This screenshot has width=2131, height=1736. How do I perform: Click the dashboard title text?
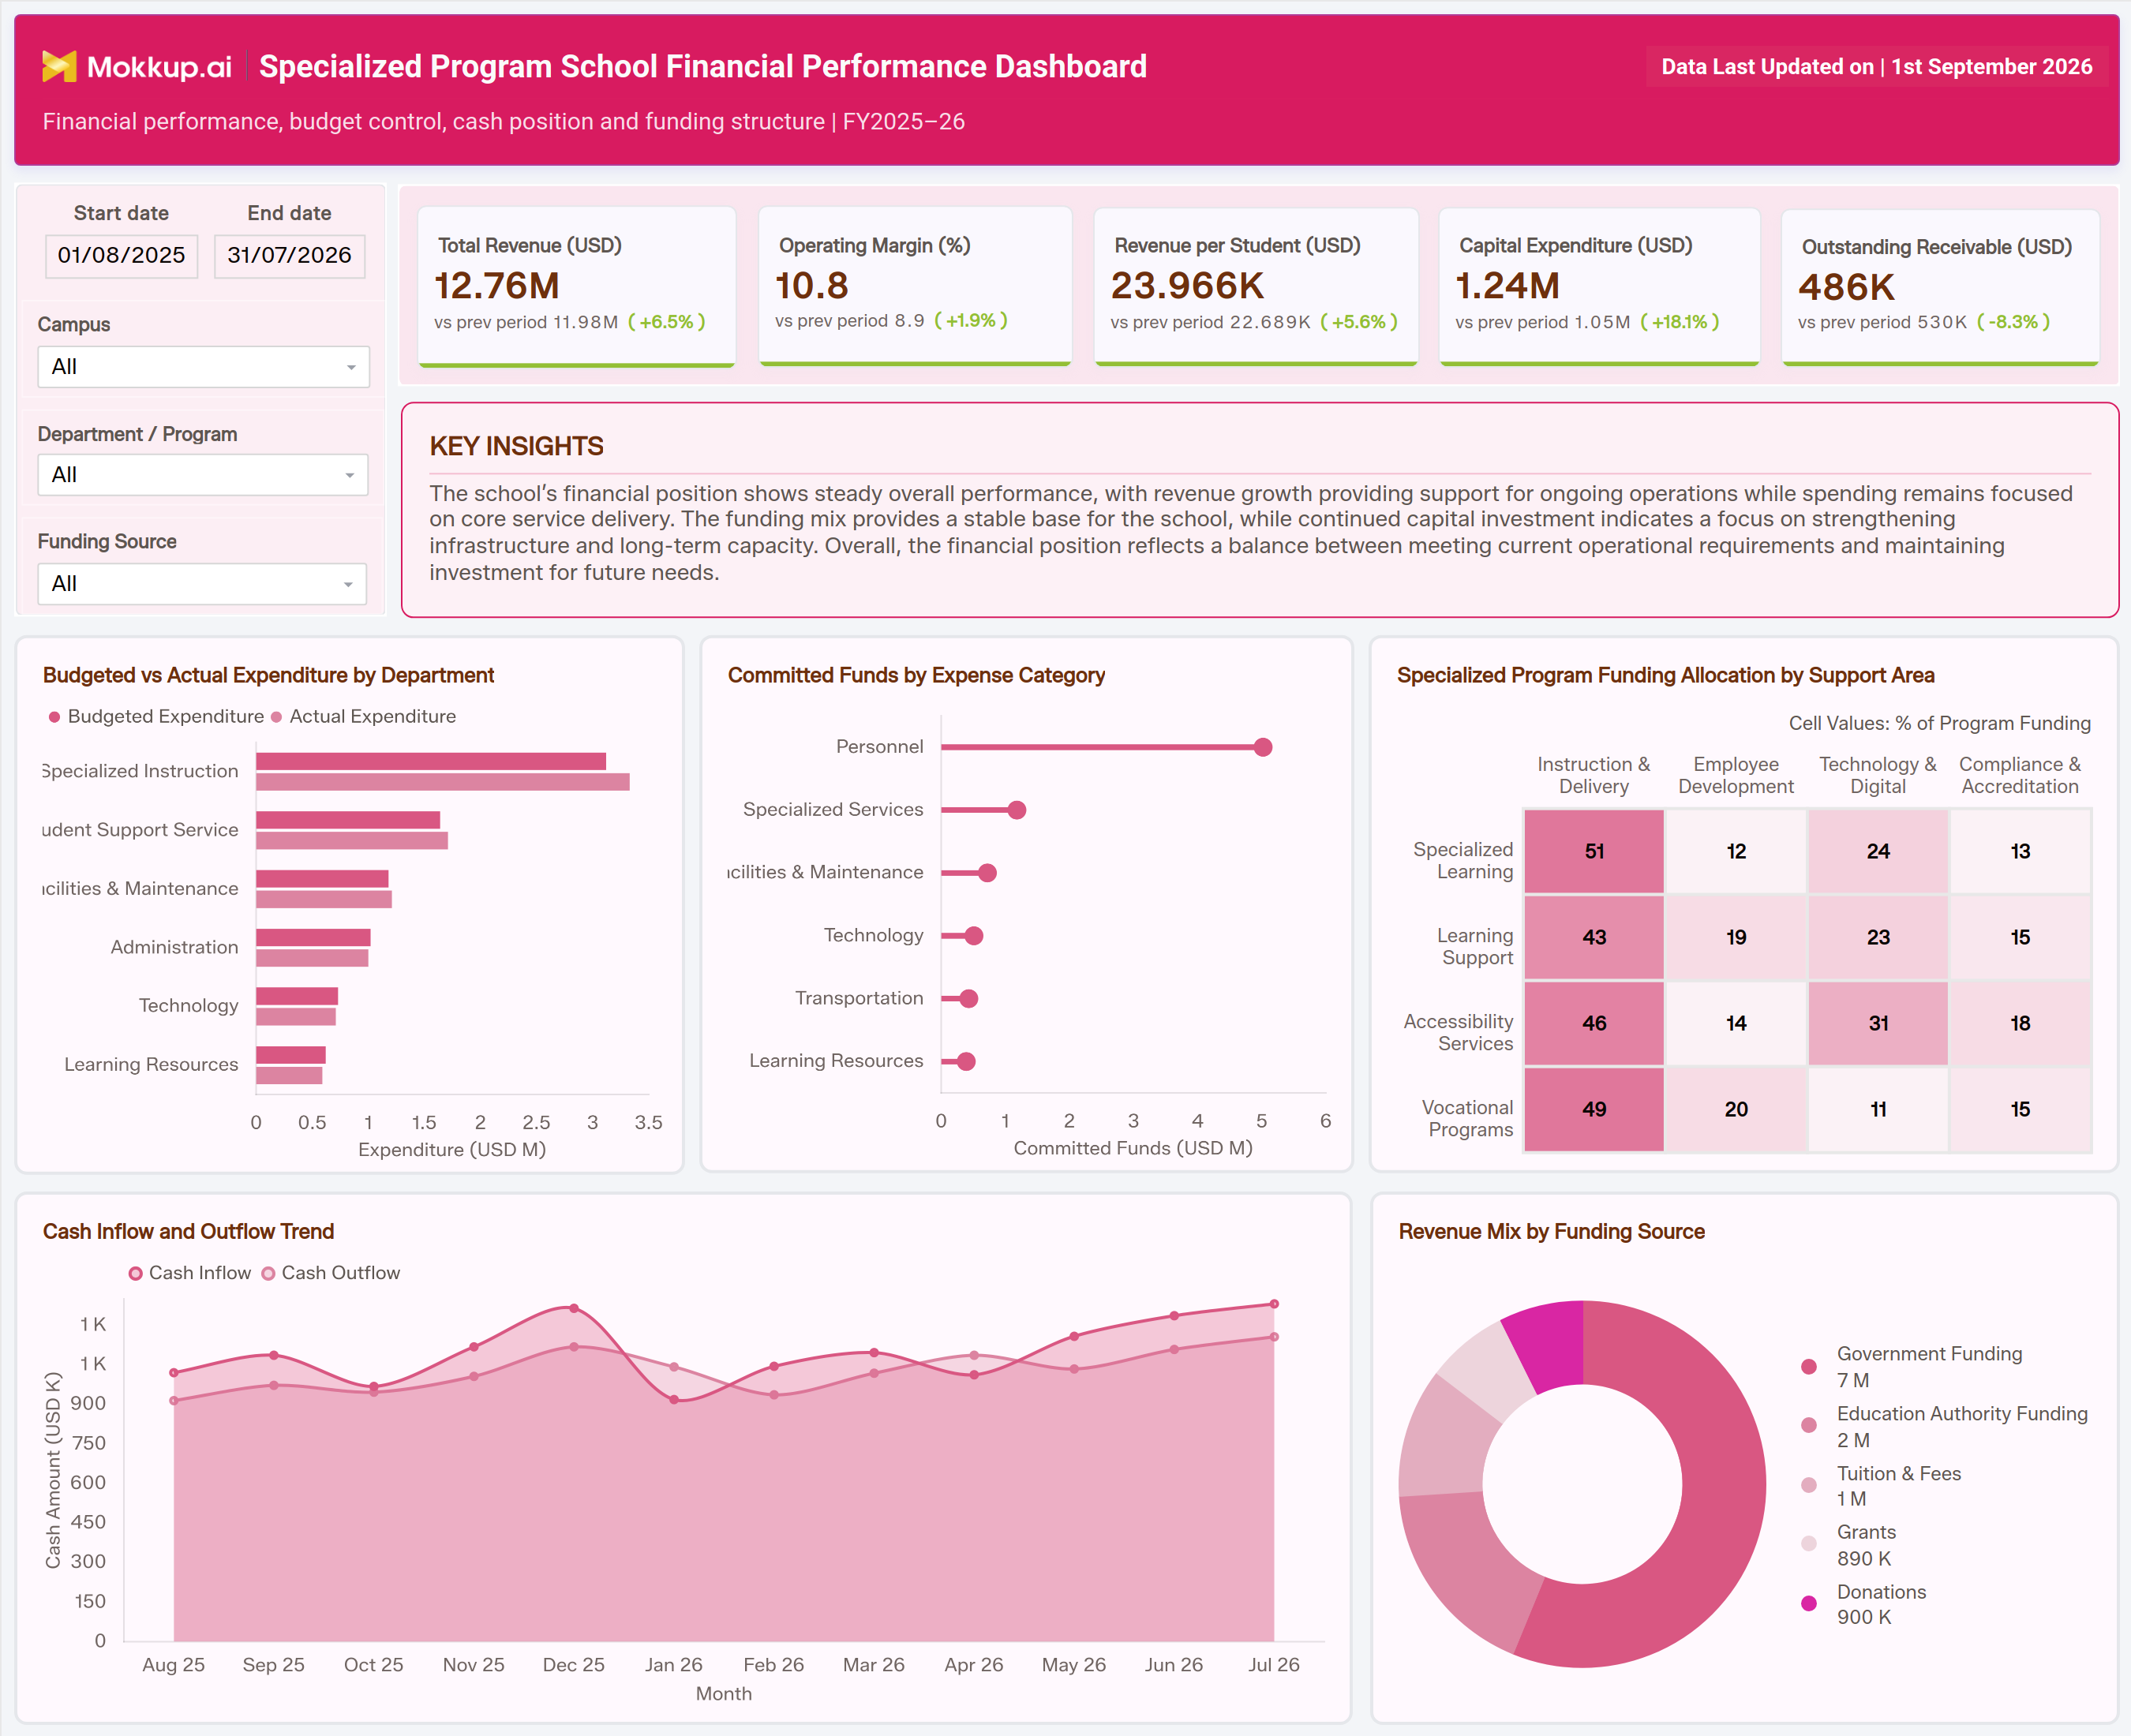click(703, 66)
